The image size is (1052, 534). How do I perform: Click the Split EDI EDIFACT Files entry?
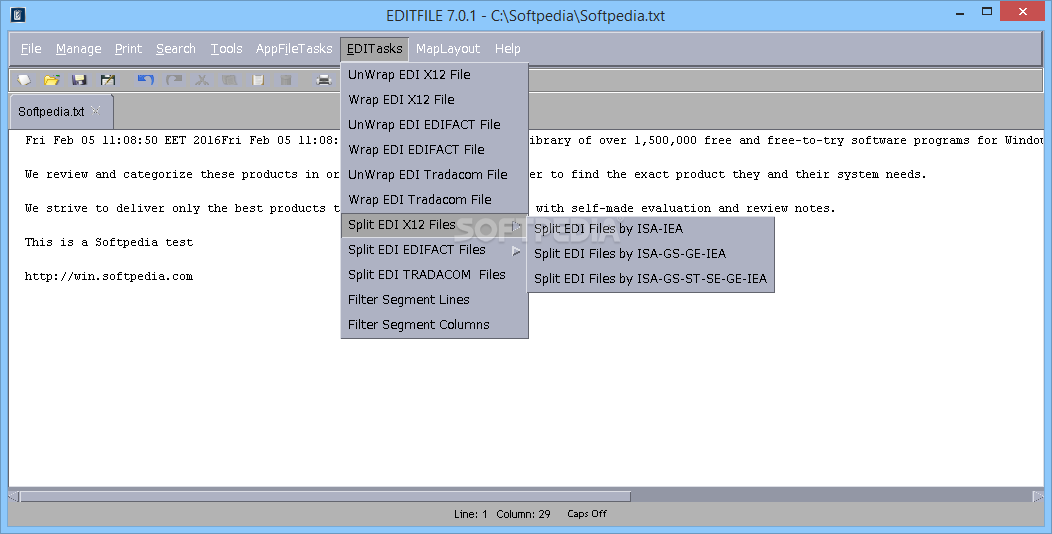pyautogui.click(x=435, y=250)
